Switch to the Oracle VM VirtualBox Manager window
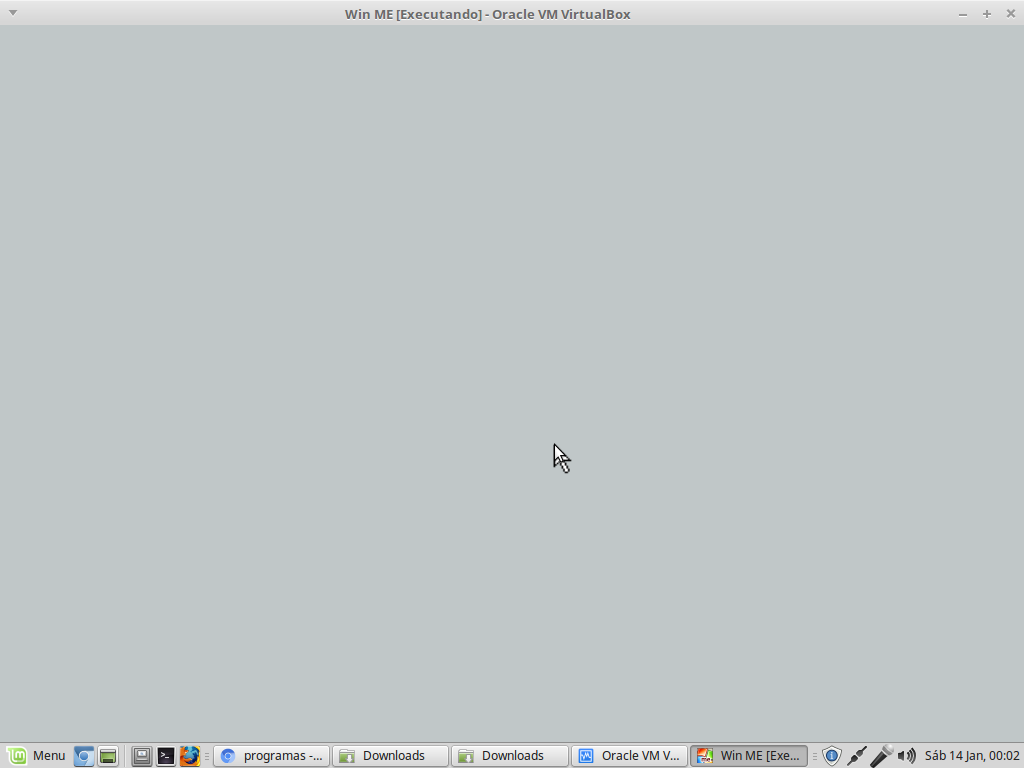This screenshot has width=1024, height=768. pos(629,756)
